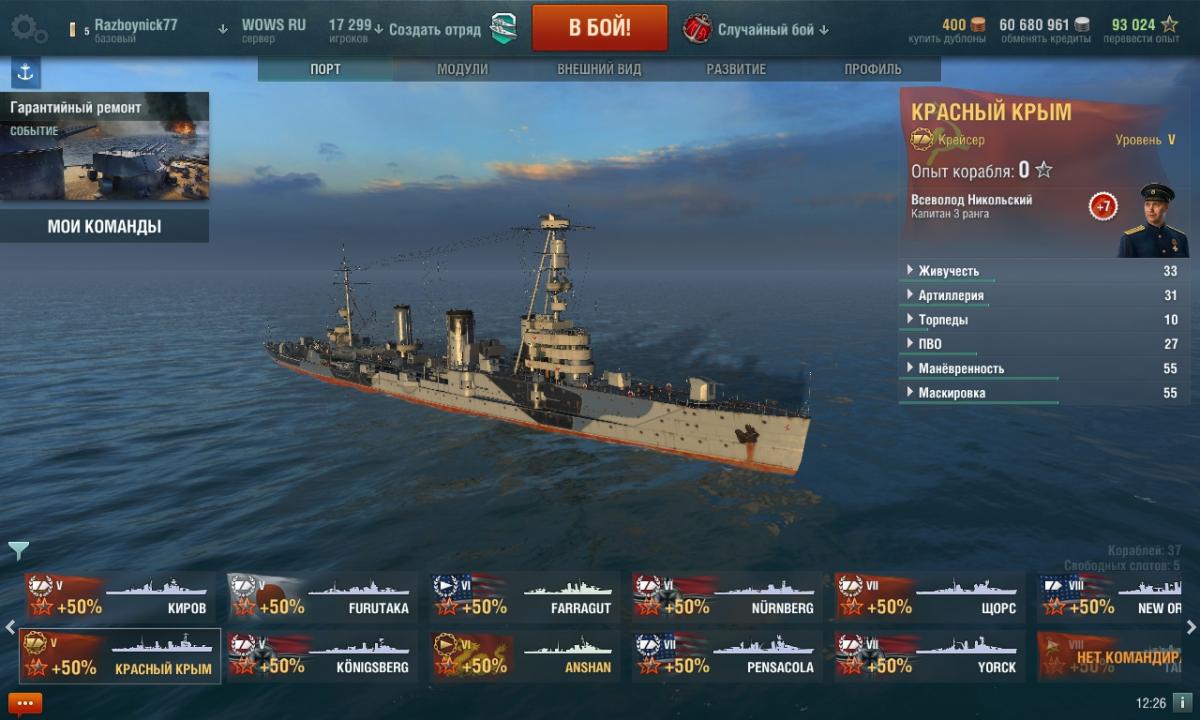This screenshot has height=720, width=1200.
Task: Switch to the Развитие tab
Action: [736, 69]
